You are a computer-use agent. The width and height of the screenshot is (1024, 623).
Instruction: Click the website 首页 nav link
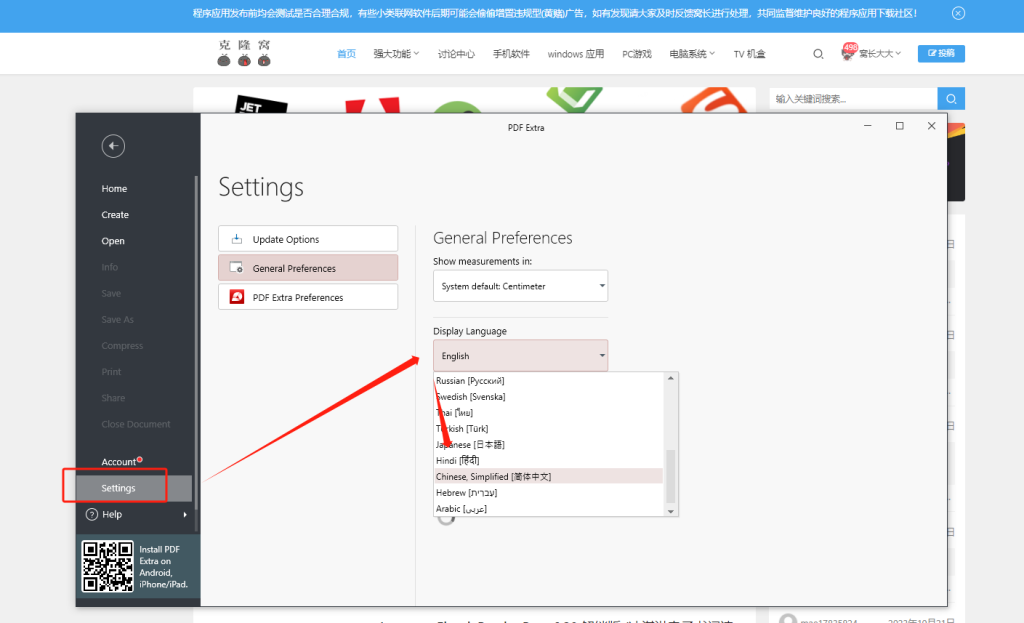[346, 54]
